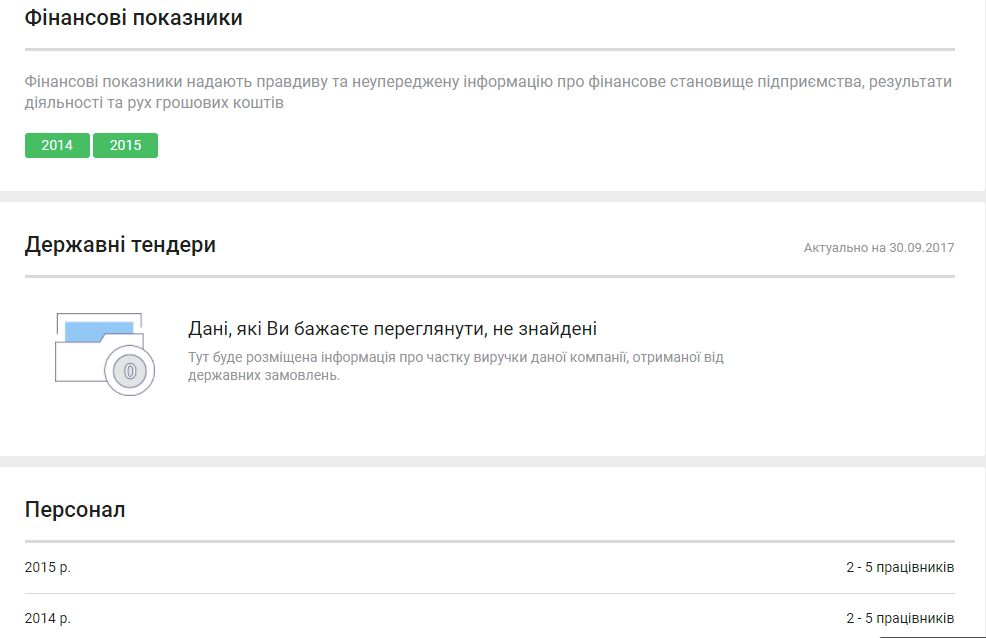Select the 2015 financial year button
This screenshot has height=638, width=986.
125,145
